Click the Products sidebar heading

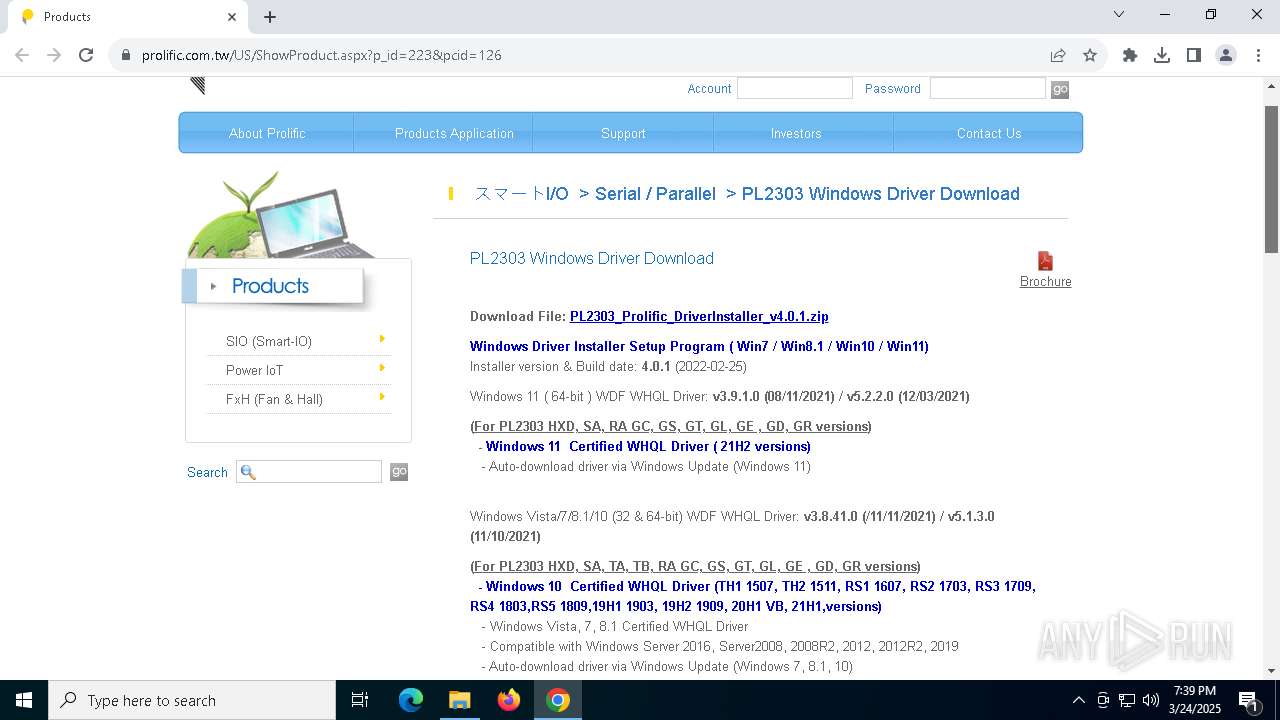click(x=270, y=286)
